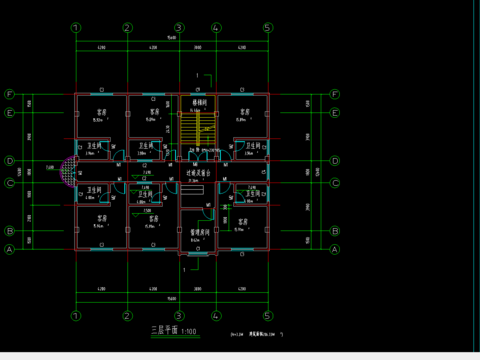
Task: Select the 楼梯间 stairwell room label
Action: click(x=199, y=102)
